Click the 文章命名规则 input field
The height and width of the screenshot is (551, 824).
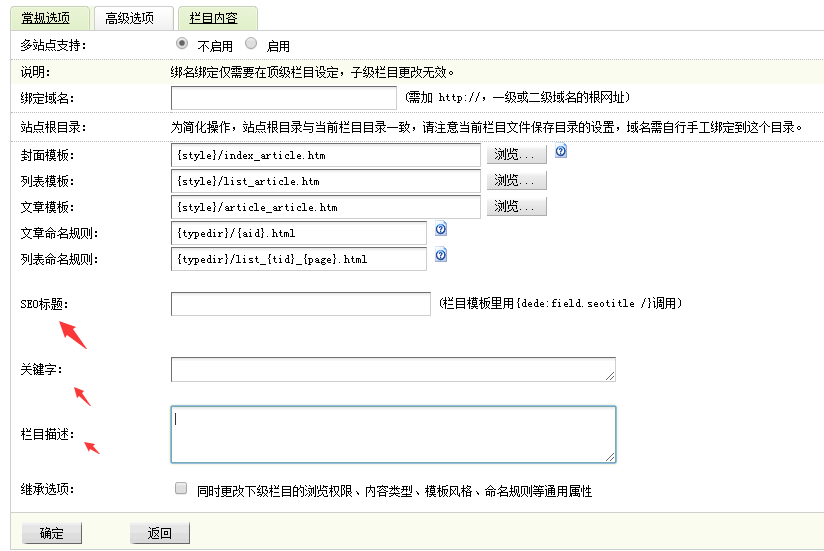tap(299, 233)
